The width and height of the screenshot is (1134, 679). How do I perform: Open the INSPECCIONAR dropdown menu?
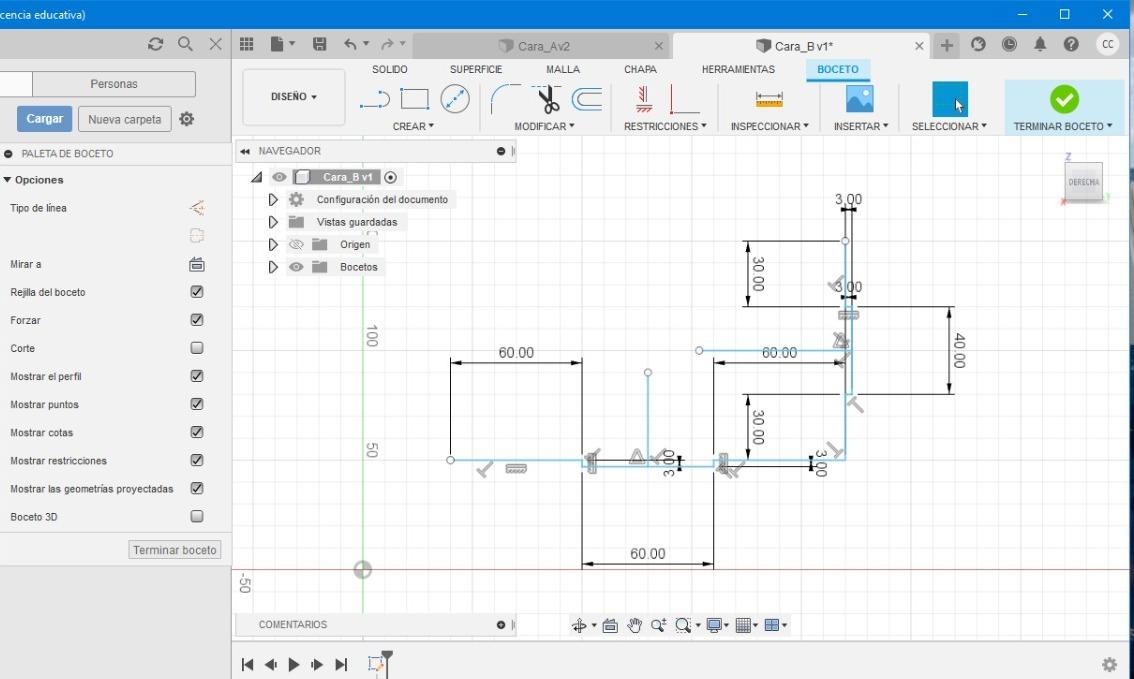coord(770,126)
